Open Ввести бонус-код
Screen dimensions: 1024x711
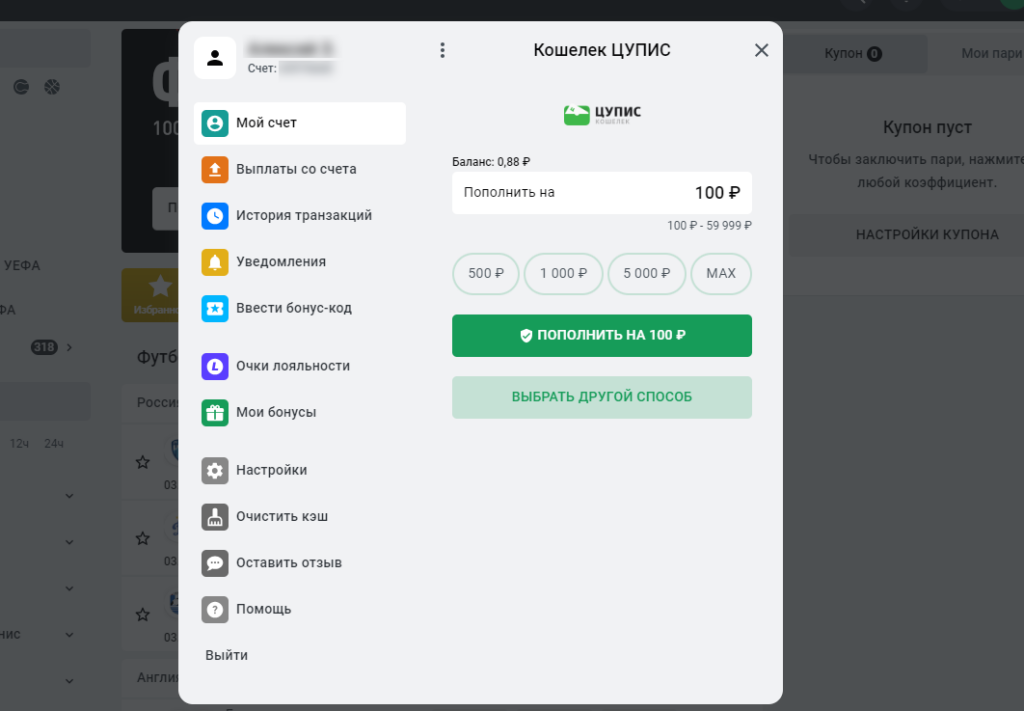(300, 309)
